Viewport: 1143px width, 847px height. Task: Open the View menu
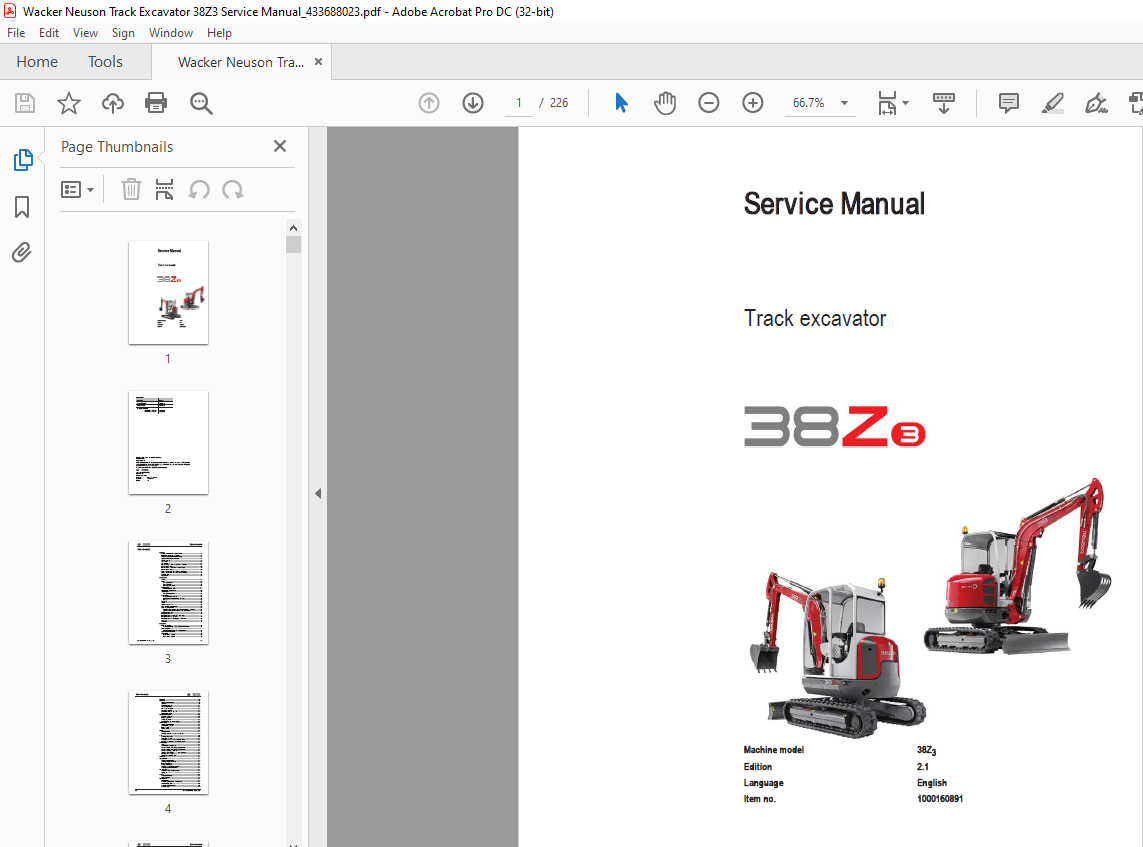pyautogui.click(x=85, y=33)
